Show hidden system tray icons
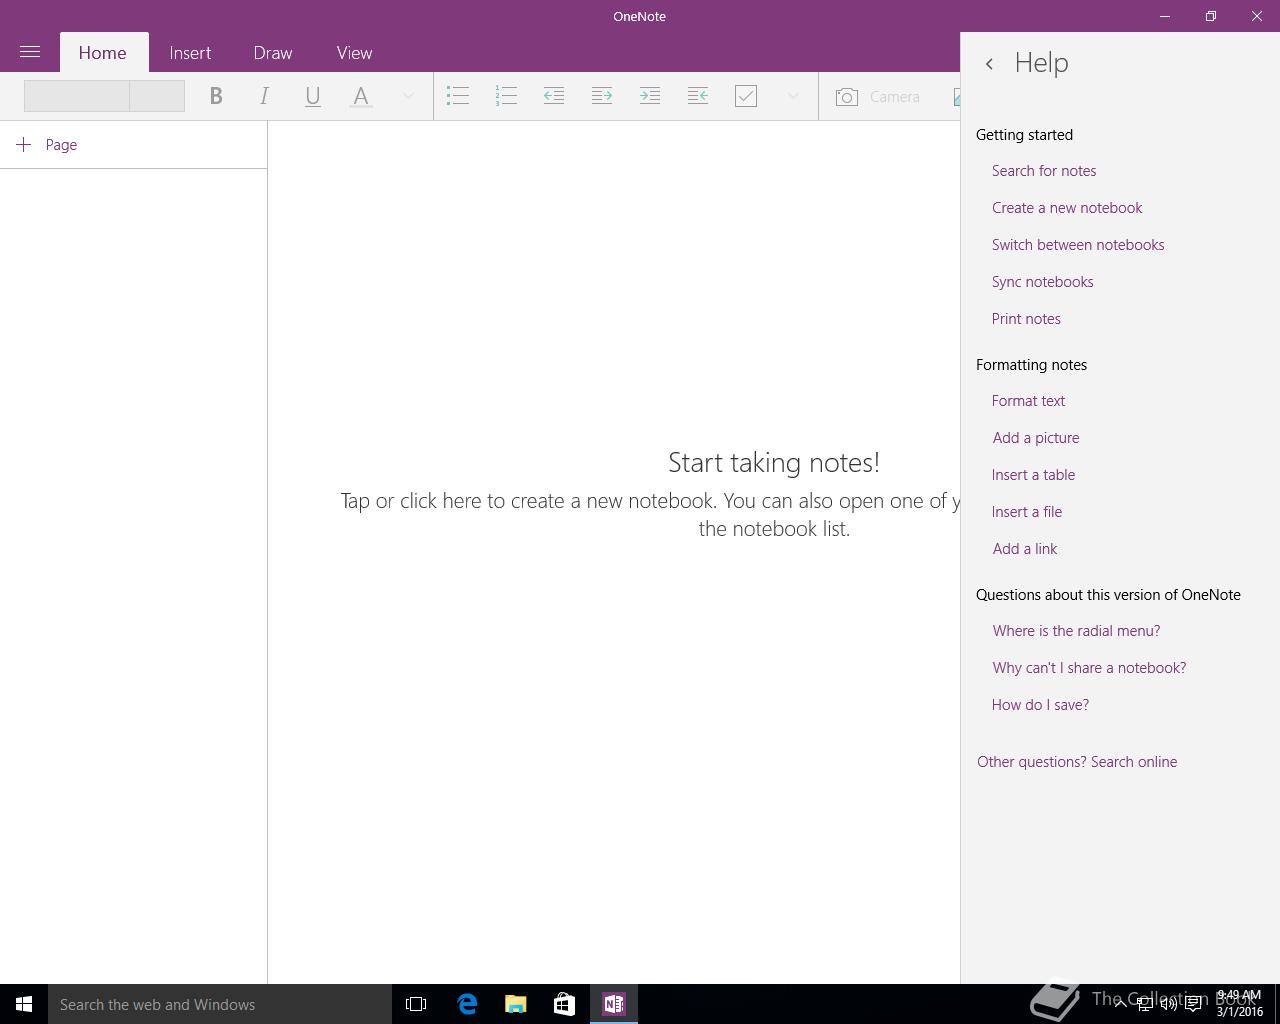Viewport: 1280px width, 1024px height. coord(1120,1004)
